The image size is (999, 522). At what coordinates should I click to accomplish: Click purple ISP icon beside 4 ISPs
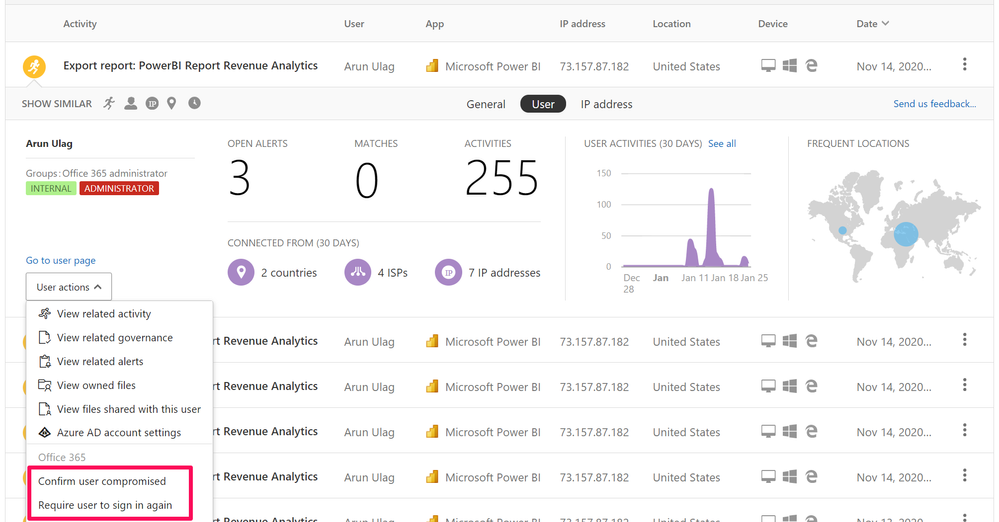coord(357,273)
